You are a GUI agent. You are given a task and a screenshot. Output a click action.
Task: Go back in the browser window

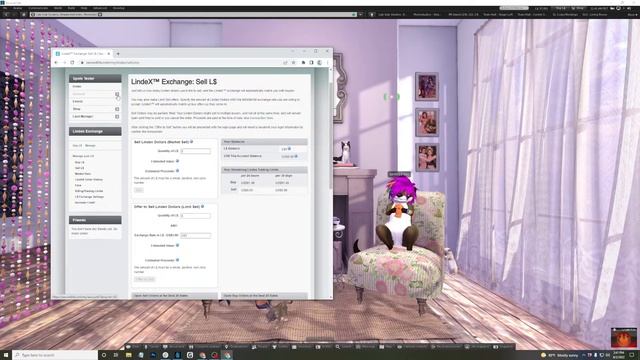click(x=56, y=62)
